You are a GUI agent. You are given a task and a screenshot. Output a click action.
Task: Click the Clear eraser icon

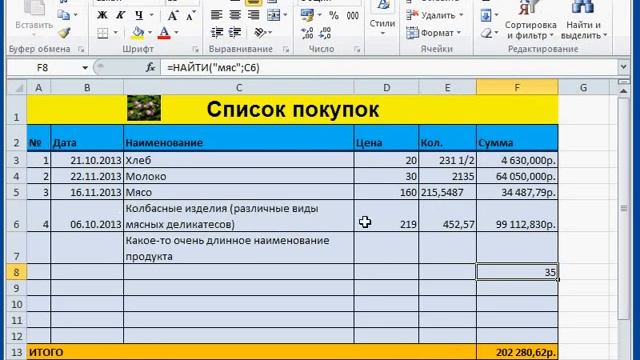(x=486, y=33)
